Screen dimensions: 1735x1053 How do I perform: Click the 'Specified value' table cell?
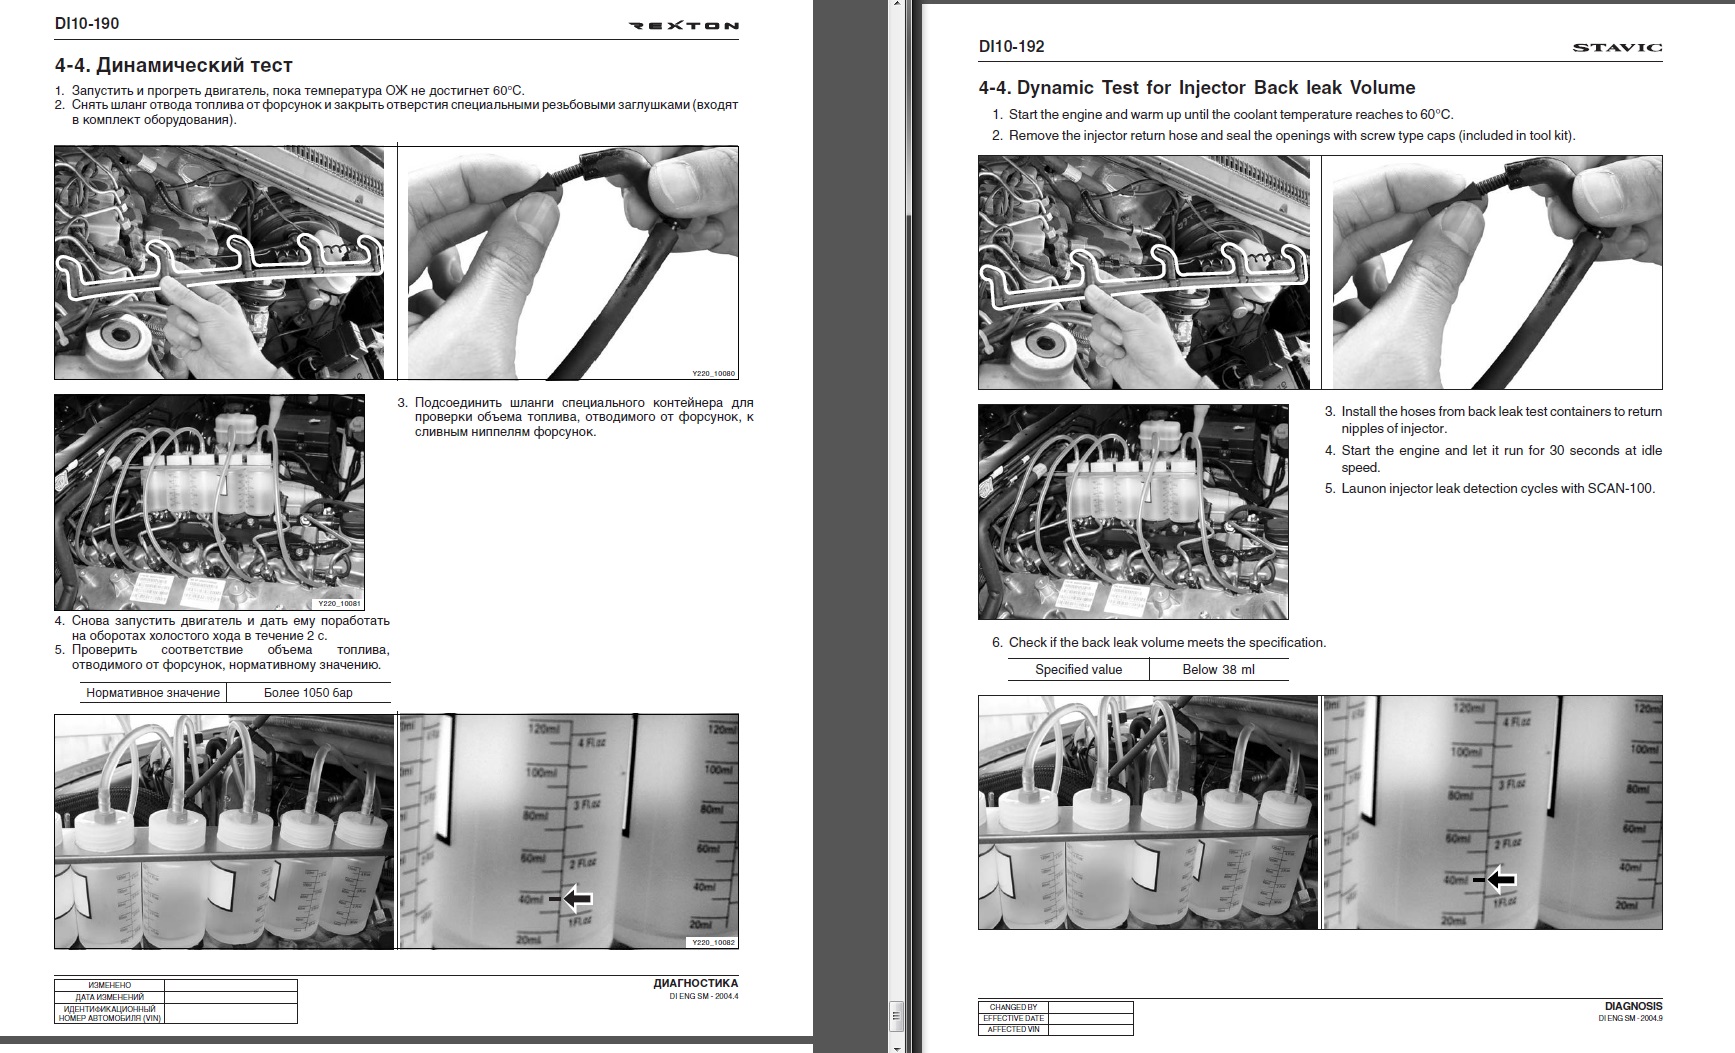point(1078,670)
